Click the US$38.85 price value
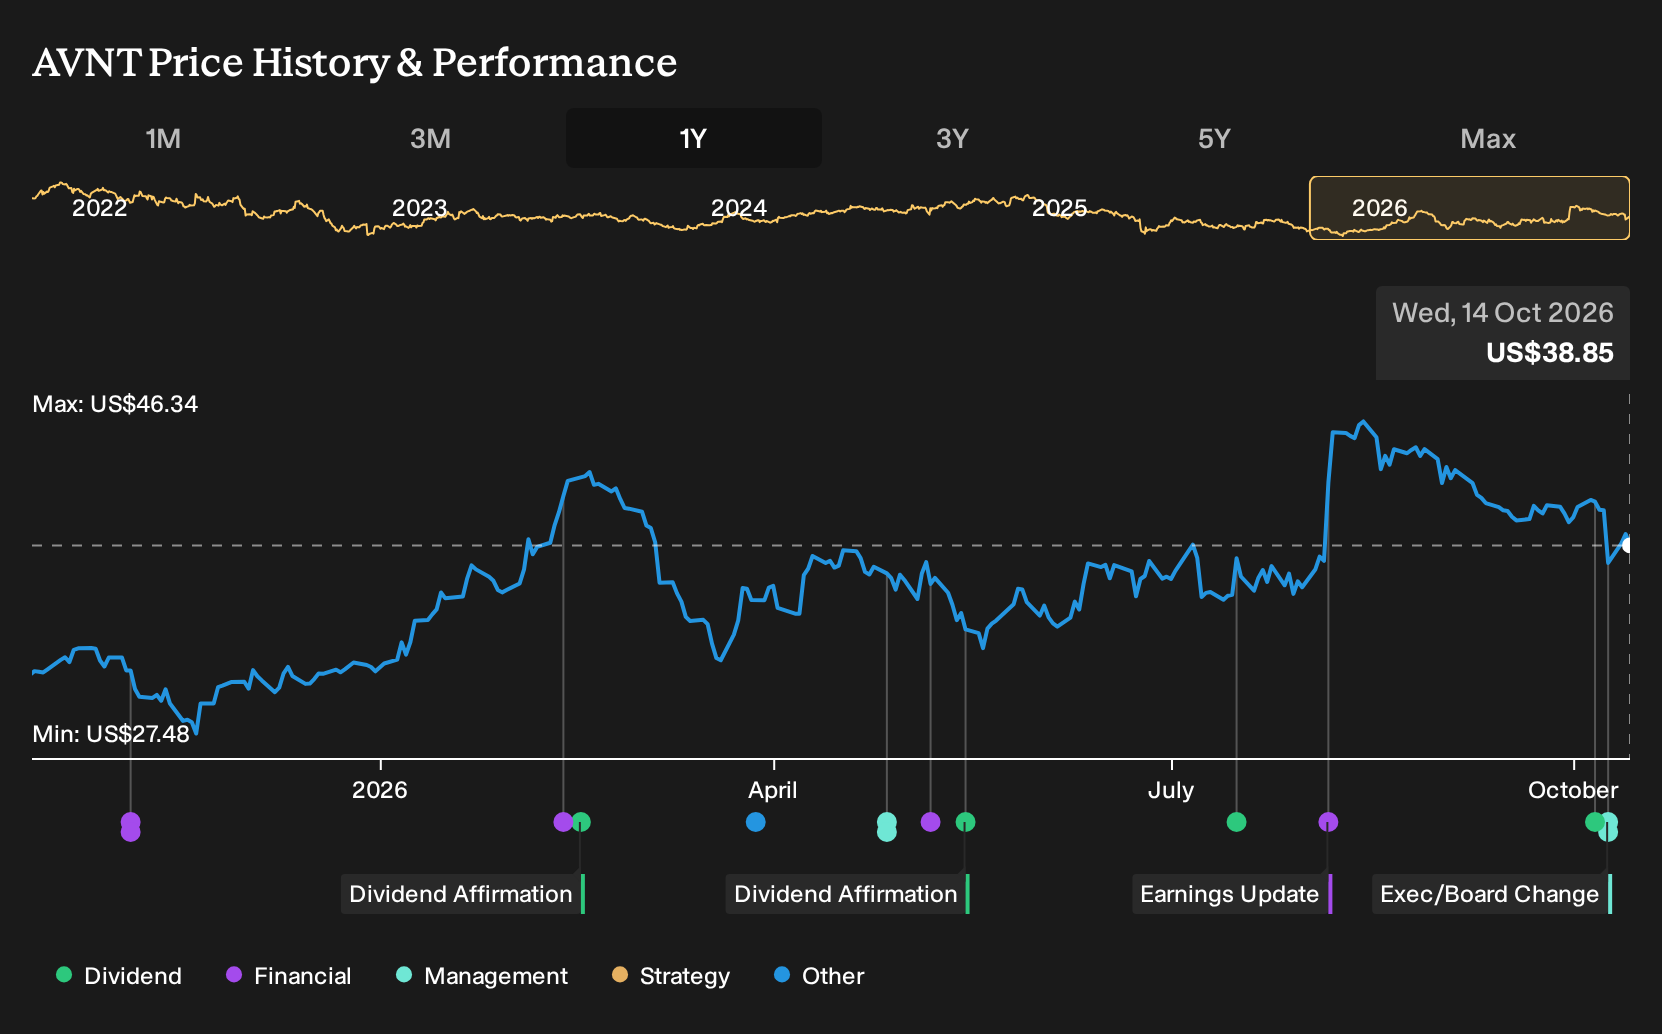The image size is (1662, 1034). pyautogui.click(x=1550, y=353)
